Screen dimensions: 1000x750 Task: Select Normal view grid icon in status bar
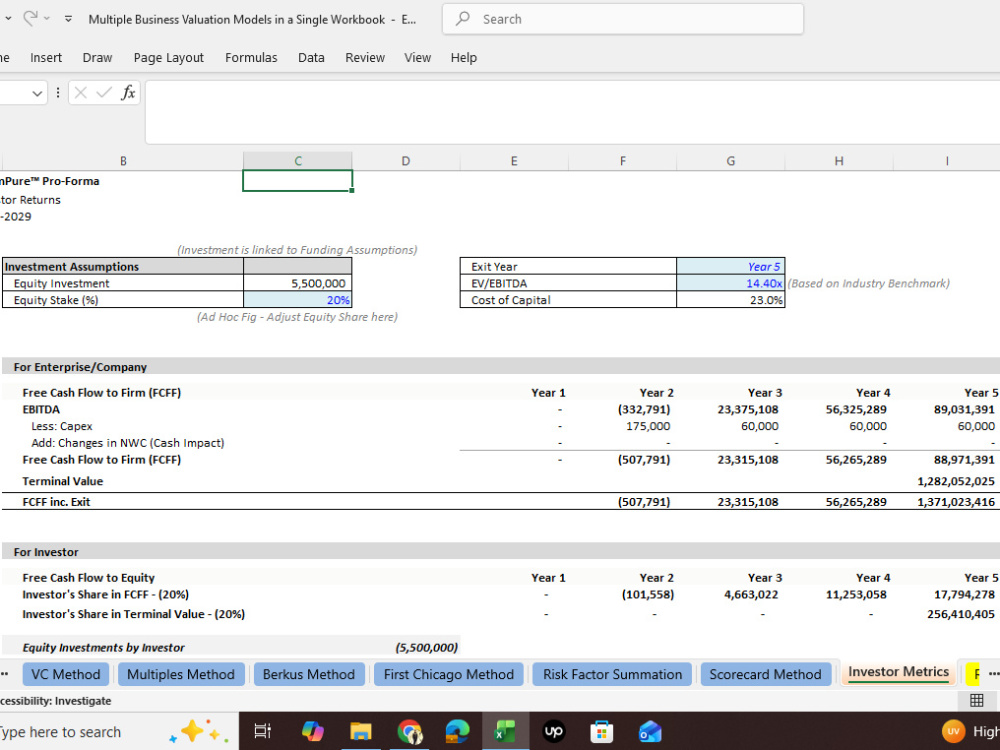click(x=976, y=700)
